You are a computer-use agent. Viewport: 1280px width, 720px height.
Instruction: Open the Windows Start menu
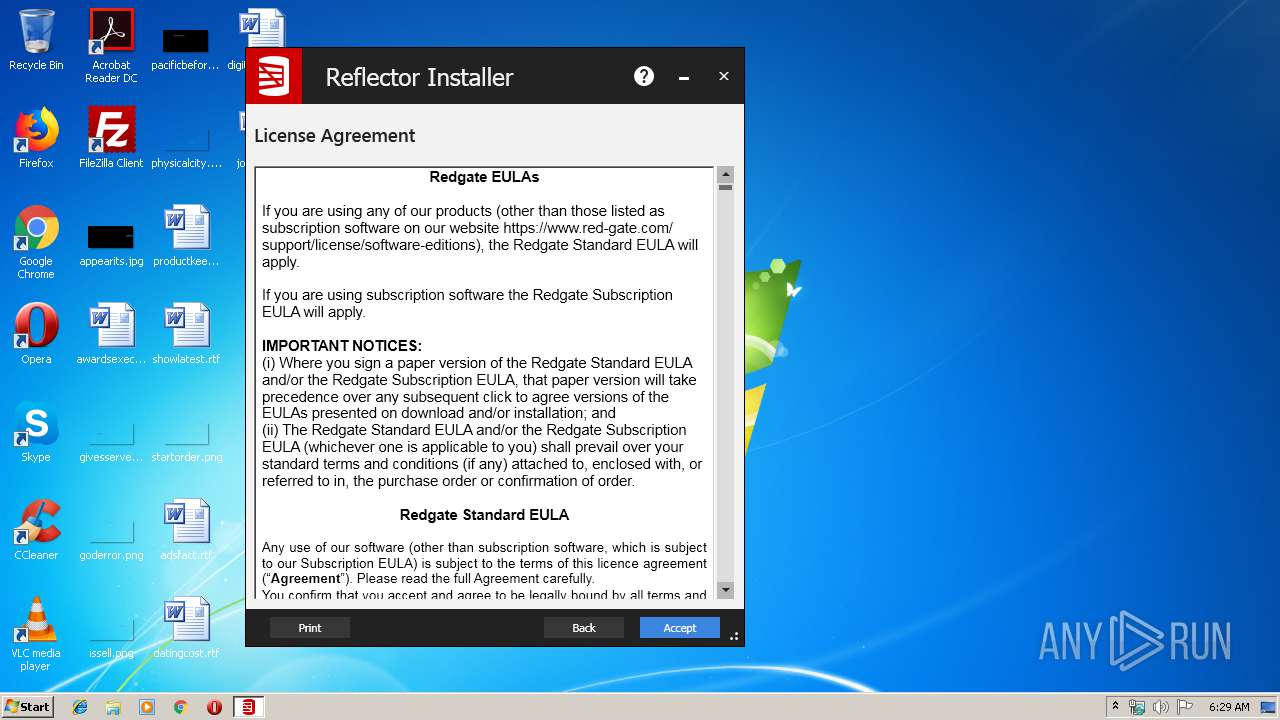[x=27, y=706]
